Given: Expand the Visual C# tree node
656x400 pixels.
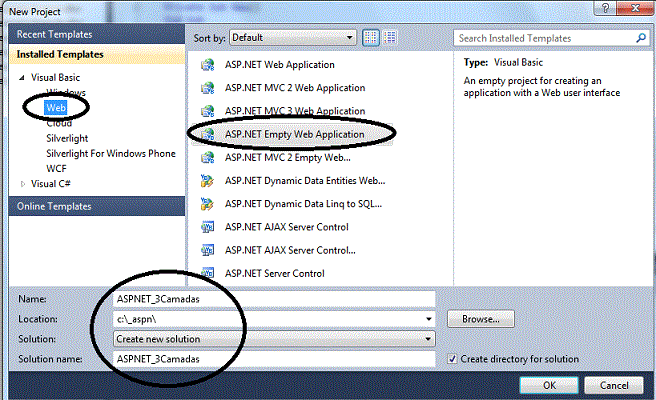Looking at the screenshot, I should point(23,184).
